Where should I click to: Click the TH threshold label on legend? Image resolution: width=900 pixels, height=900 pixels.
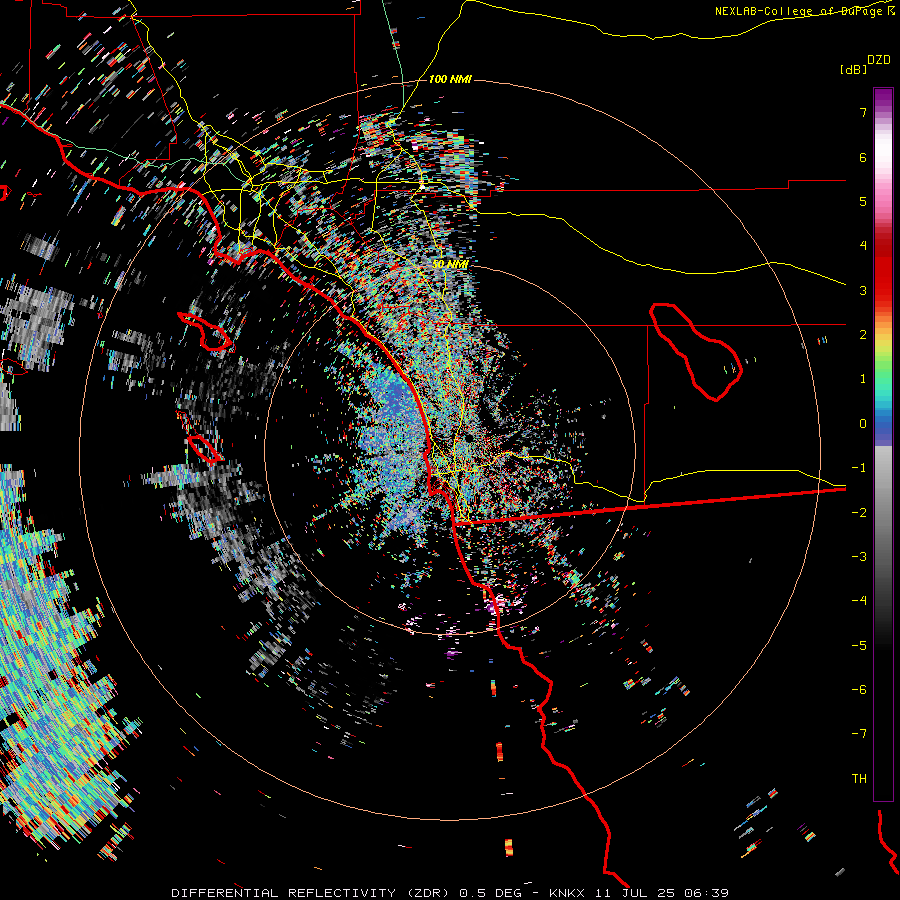click(x=859, y=779)
